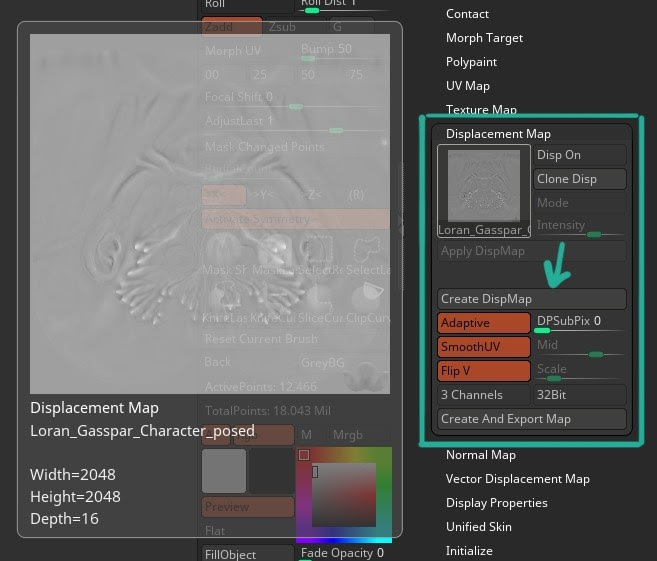The image size is (657, 561).
Task: Toggle the Flip V option
Action: click(x=484, y=371)
